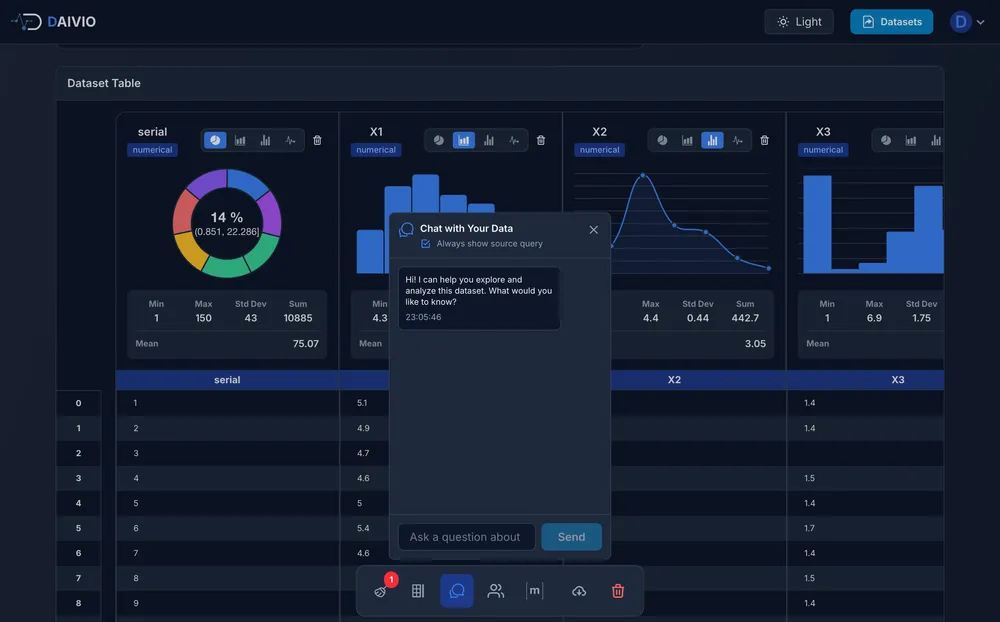Open notifications via the badge icon in toolbar
Image resolution: width=1000 pixels, height=622 pixels.
tap(380, 590)
